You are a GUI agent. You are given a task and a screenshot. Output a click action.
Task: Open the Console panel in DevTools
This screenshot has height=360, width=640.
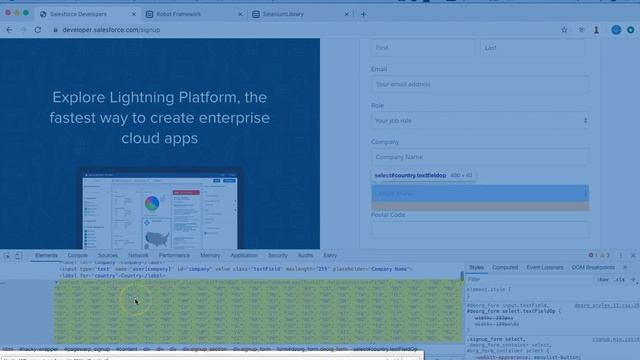(x=78, y=256)
